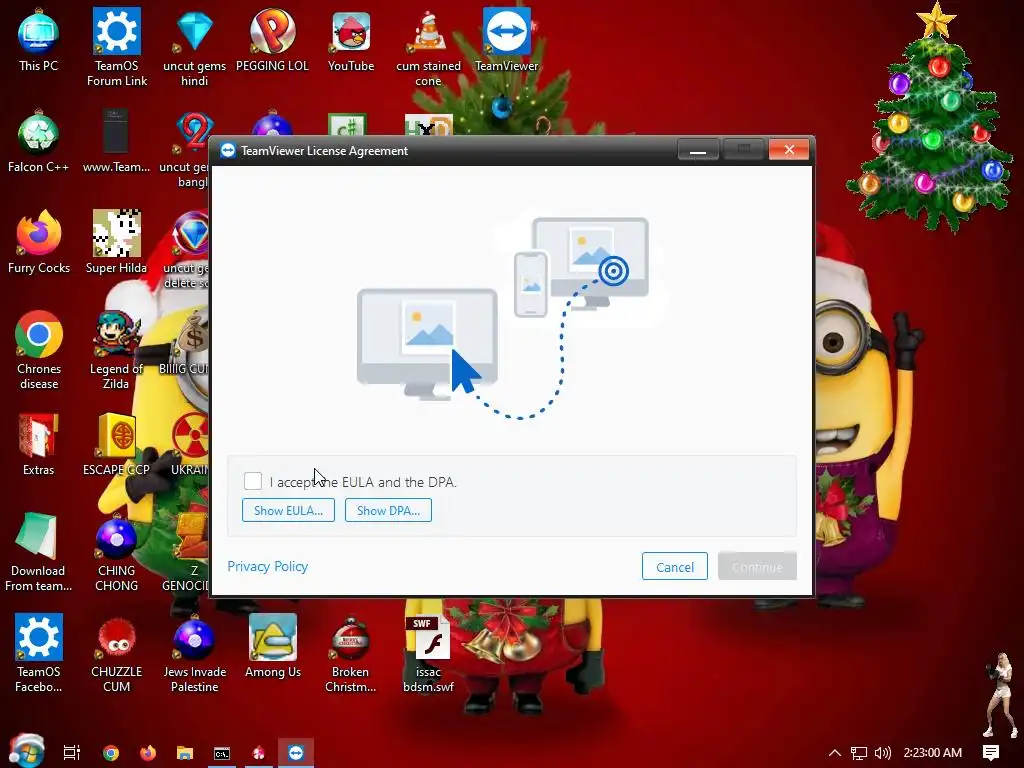Screen dimensions: 1024x768
Task: Click the Show DPA... button
Action: coord(388,510)
